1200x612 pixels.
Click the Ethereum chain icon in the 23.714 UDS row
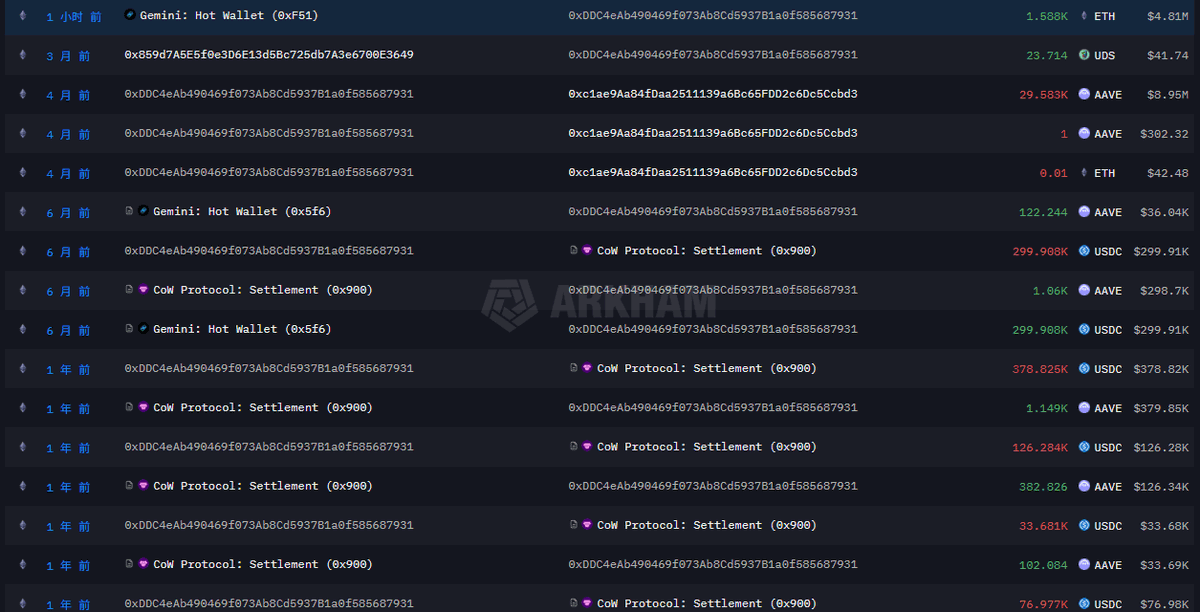click(25, 55)
